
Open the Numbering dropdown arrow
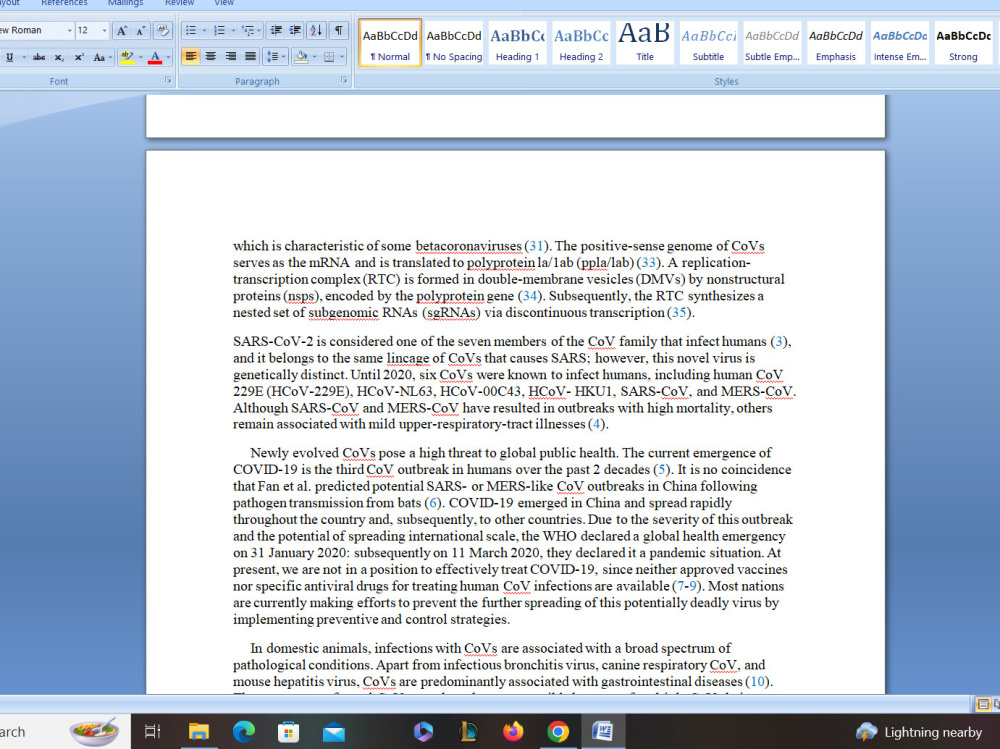233,30
